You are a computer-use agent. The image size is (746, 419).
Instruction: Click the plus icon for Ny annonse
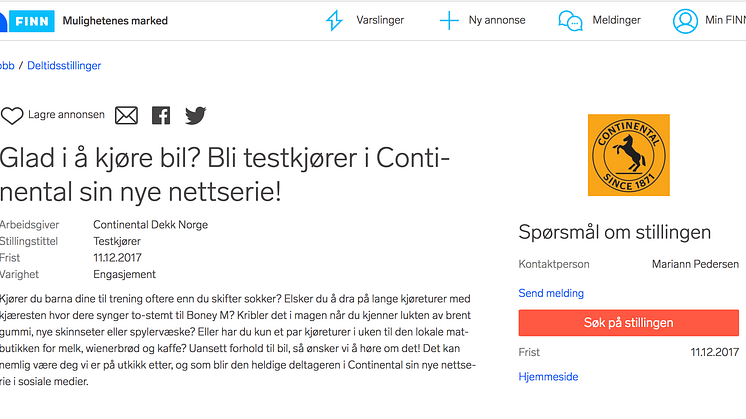click(x=449, y=20)
